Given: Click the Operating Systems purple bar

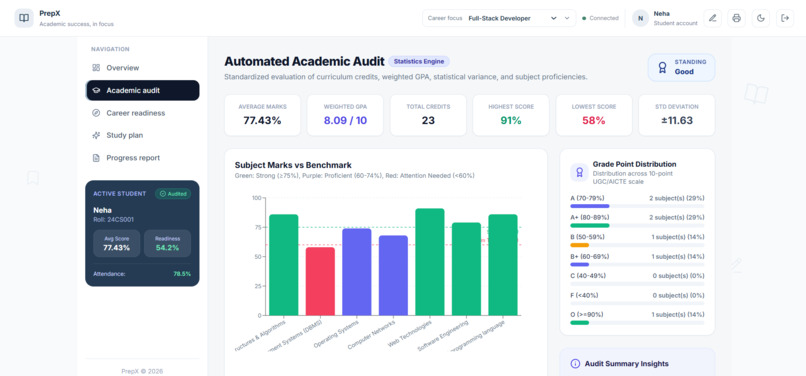Looking at the screenshot, I should pyautogui.click(x=357, y=272).
